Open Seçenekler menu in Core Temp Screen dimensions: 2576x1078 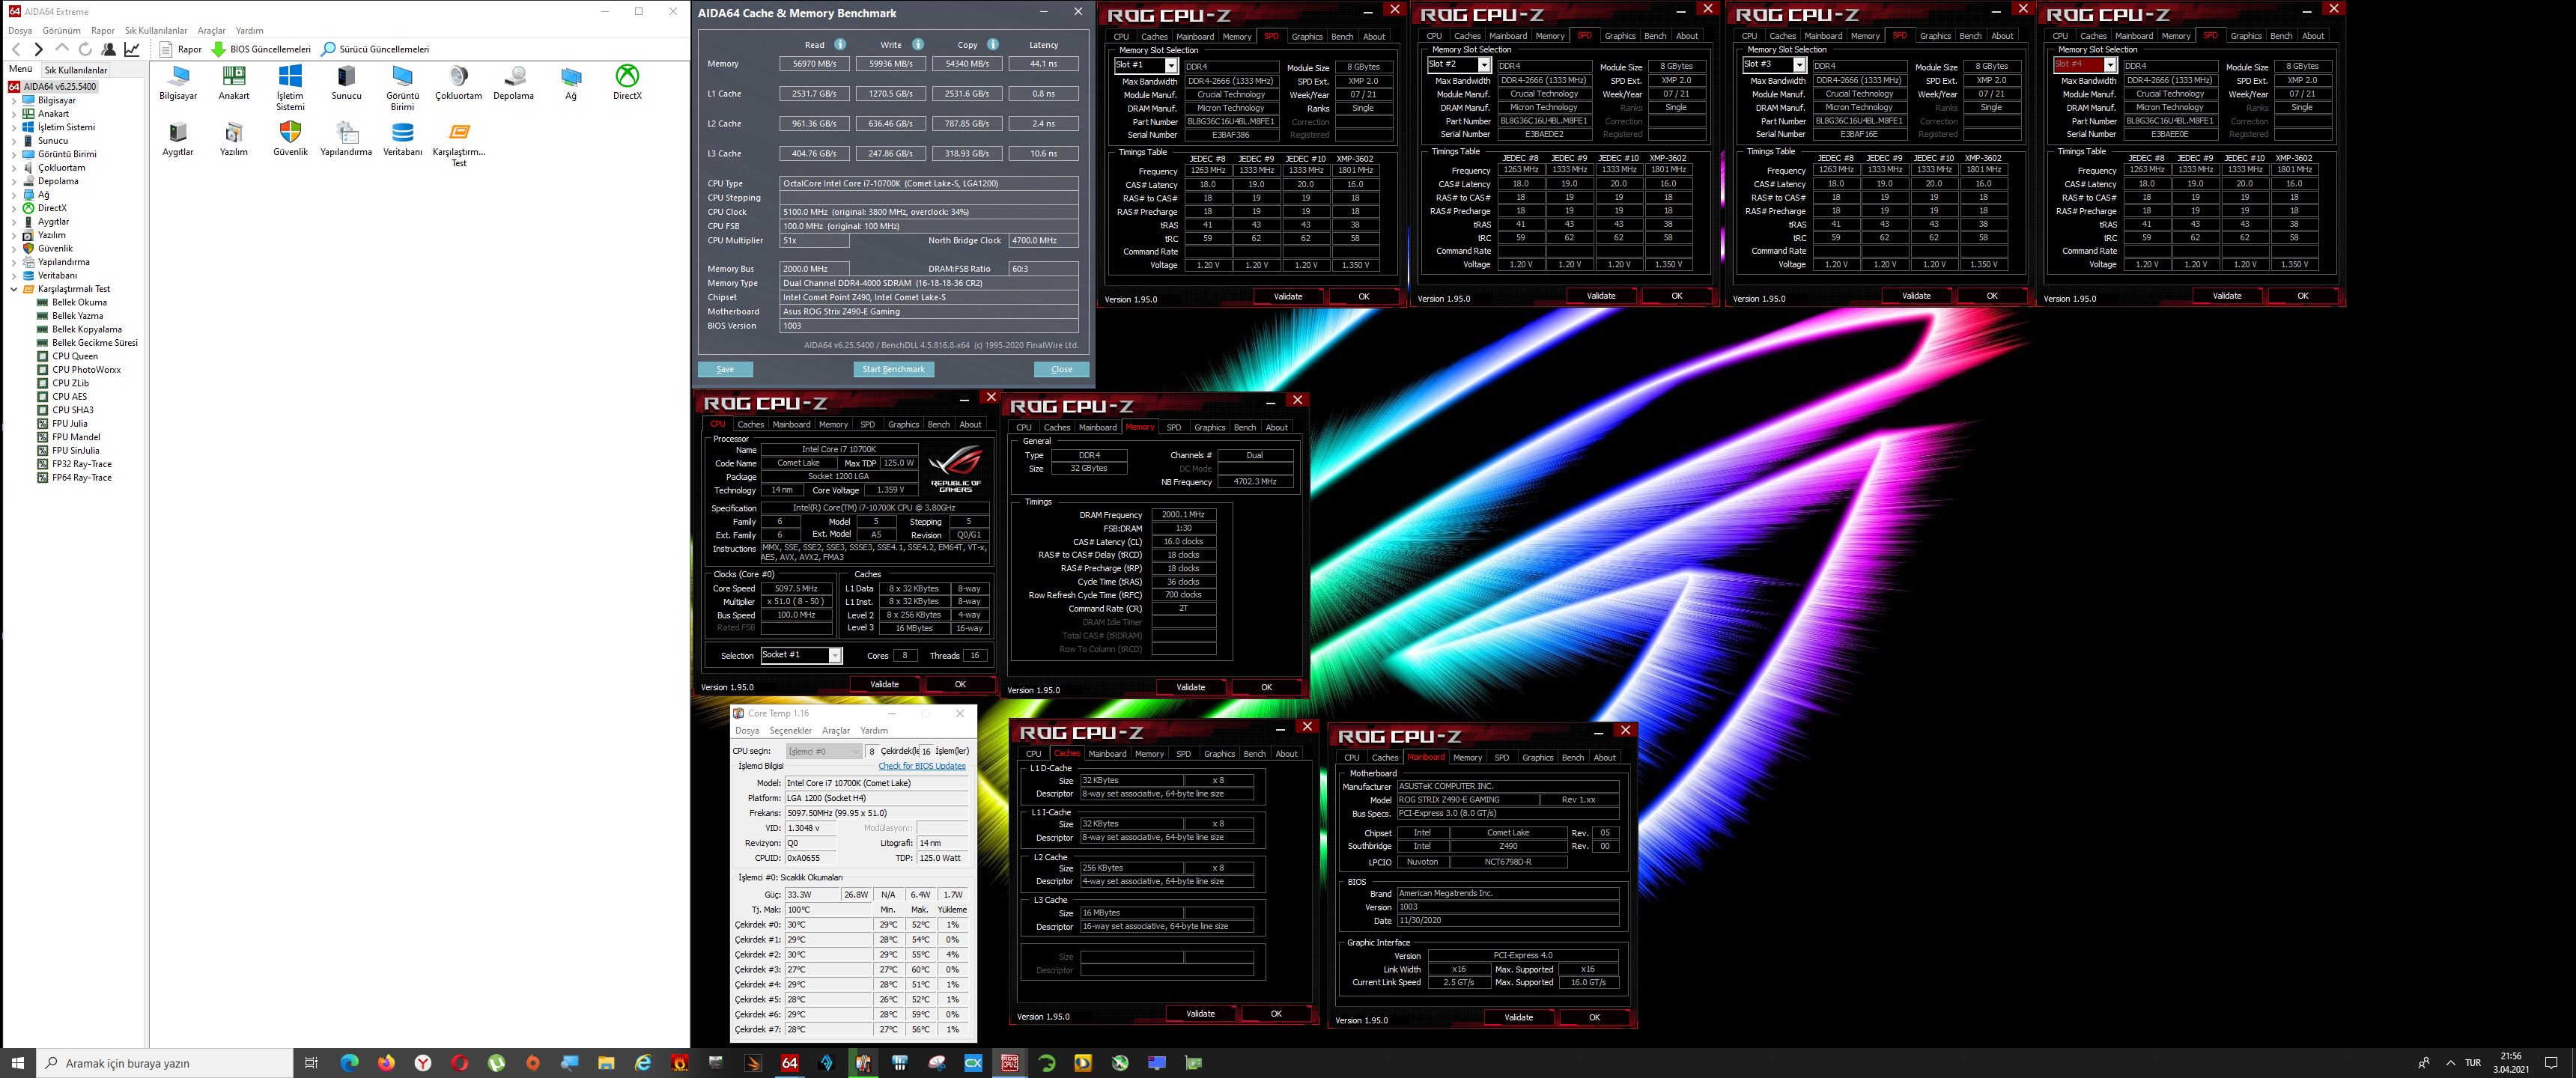790,731
